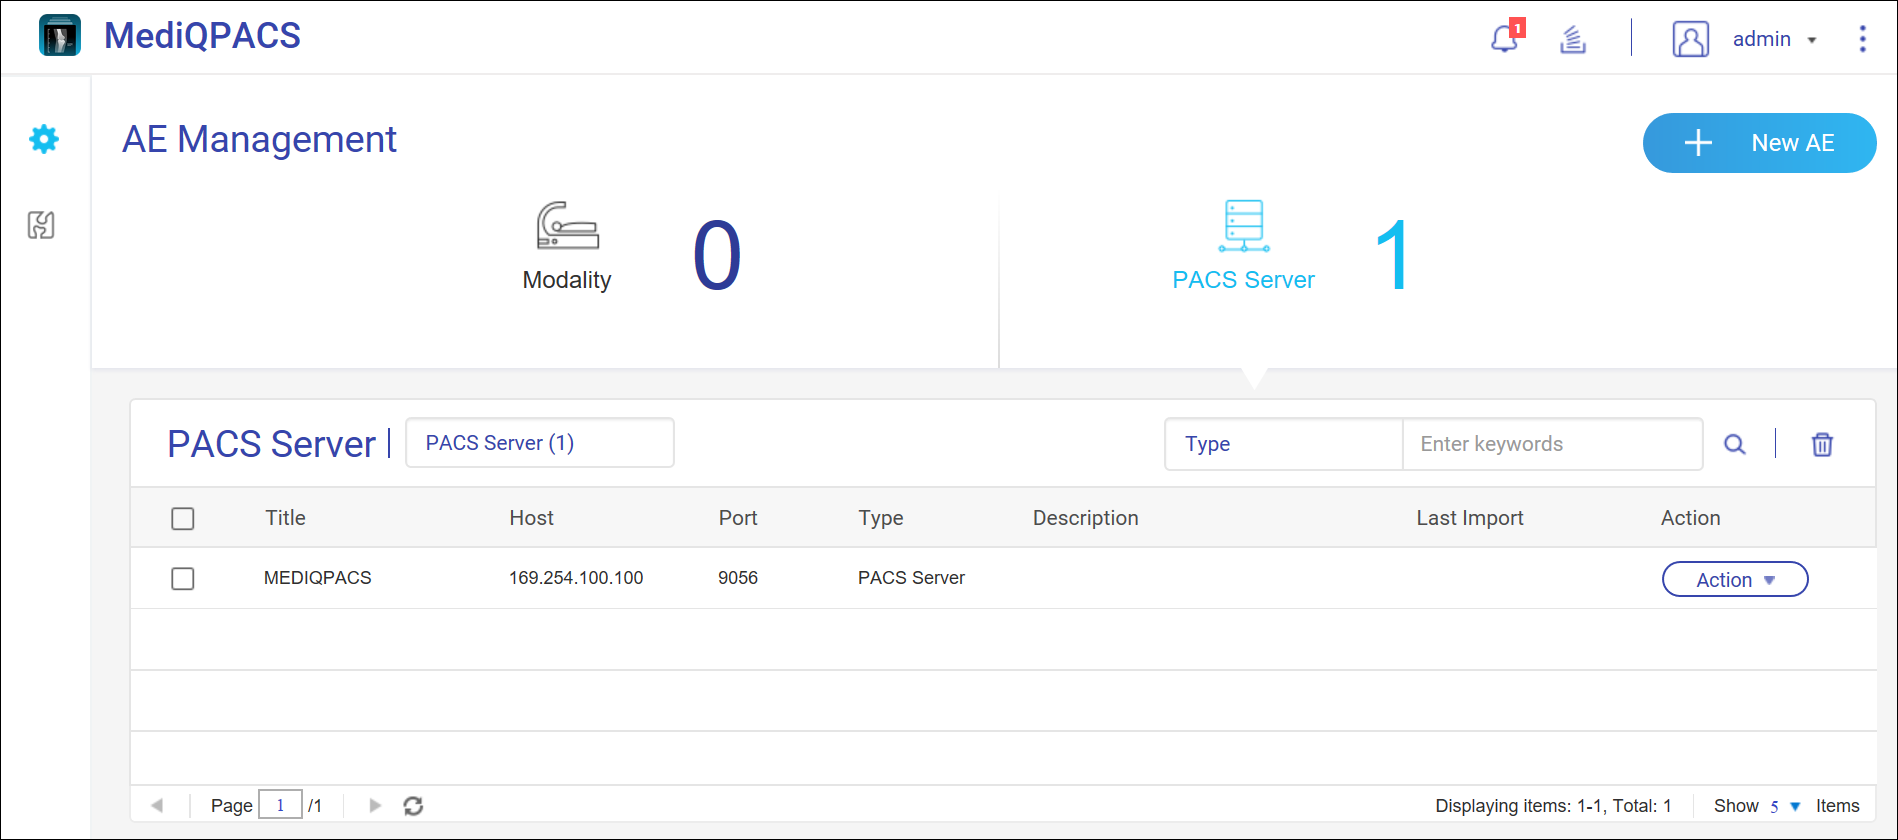
Task: Go to next page arrow
Action: 375,806
